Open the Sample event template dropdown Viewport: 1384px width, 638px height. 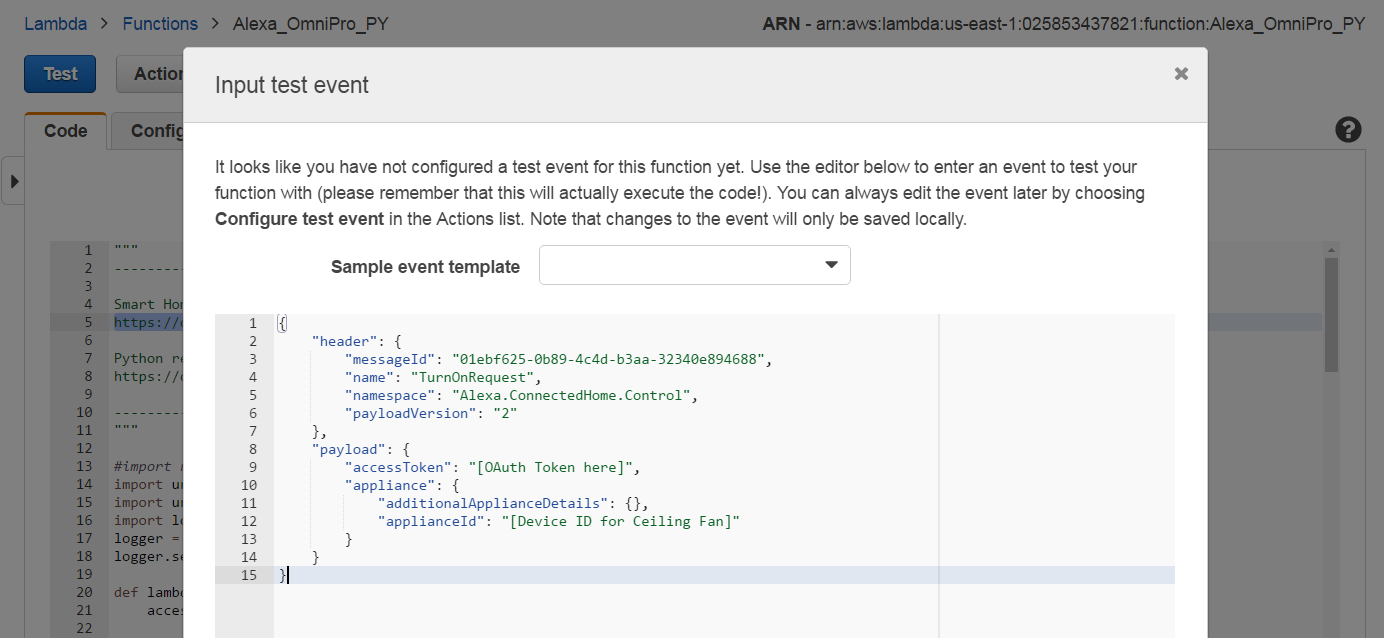tap(694, 265)
